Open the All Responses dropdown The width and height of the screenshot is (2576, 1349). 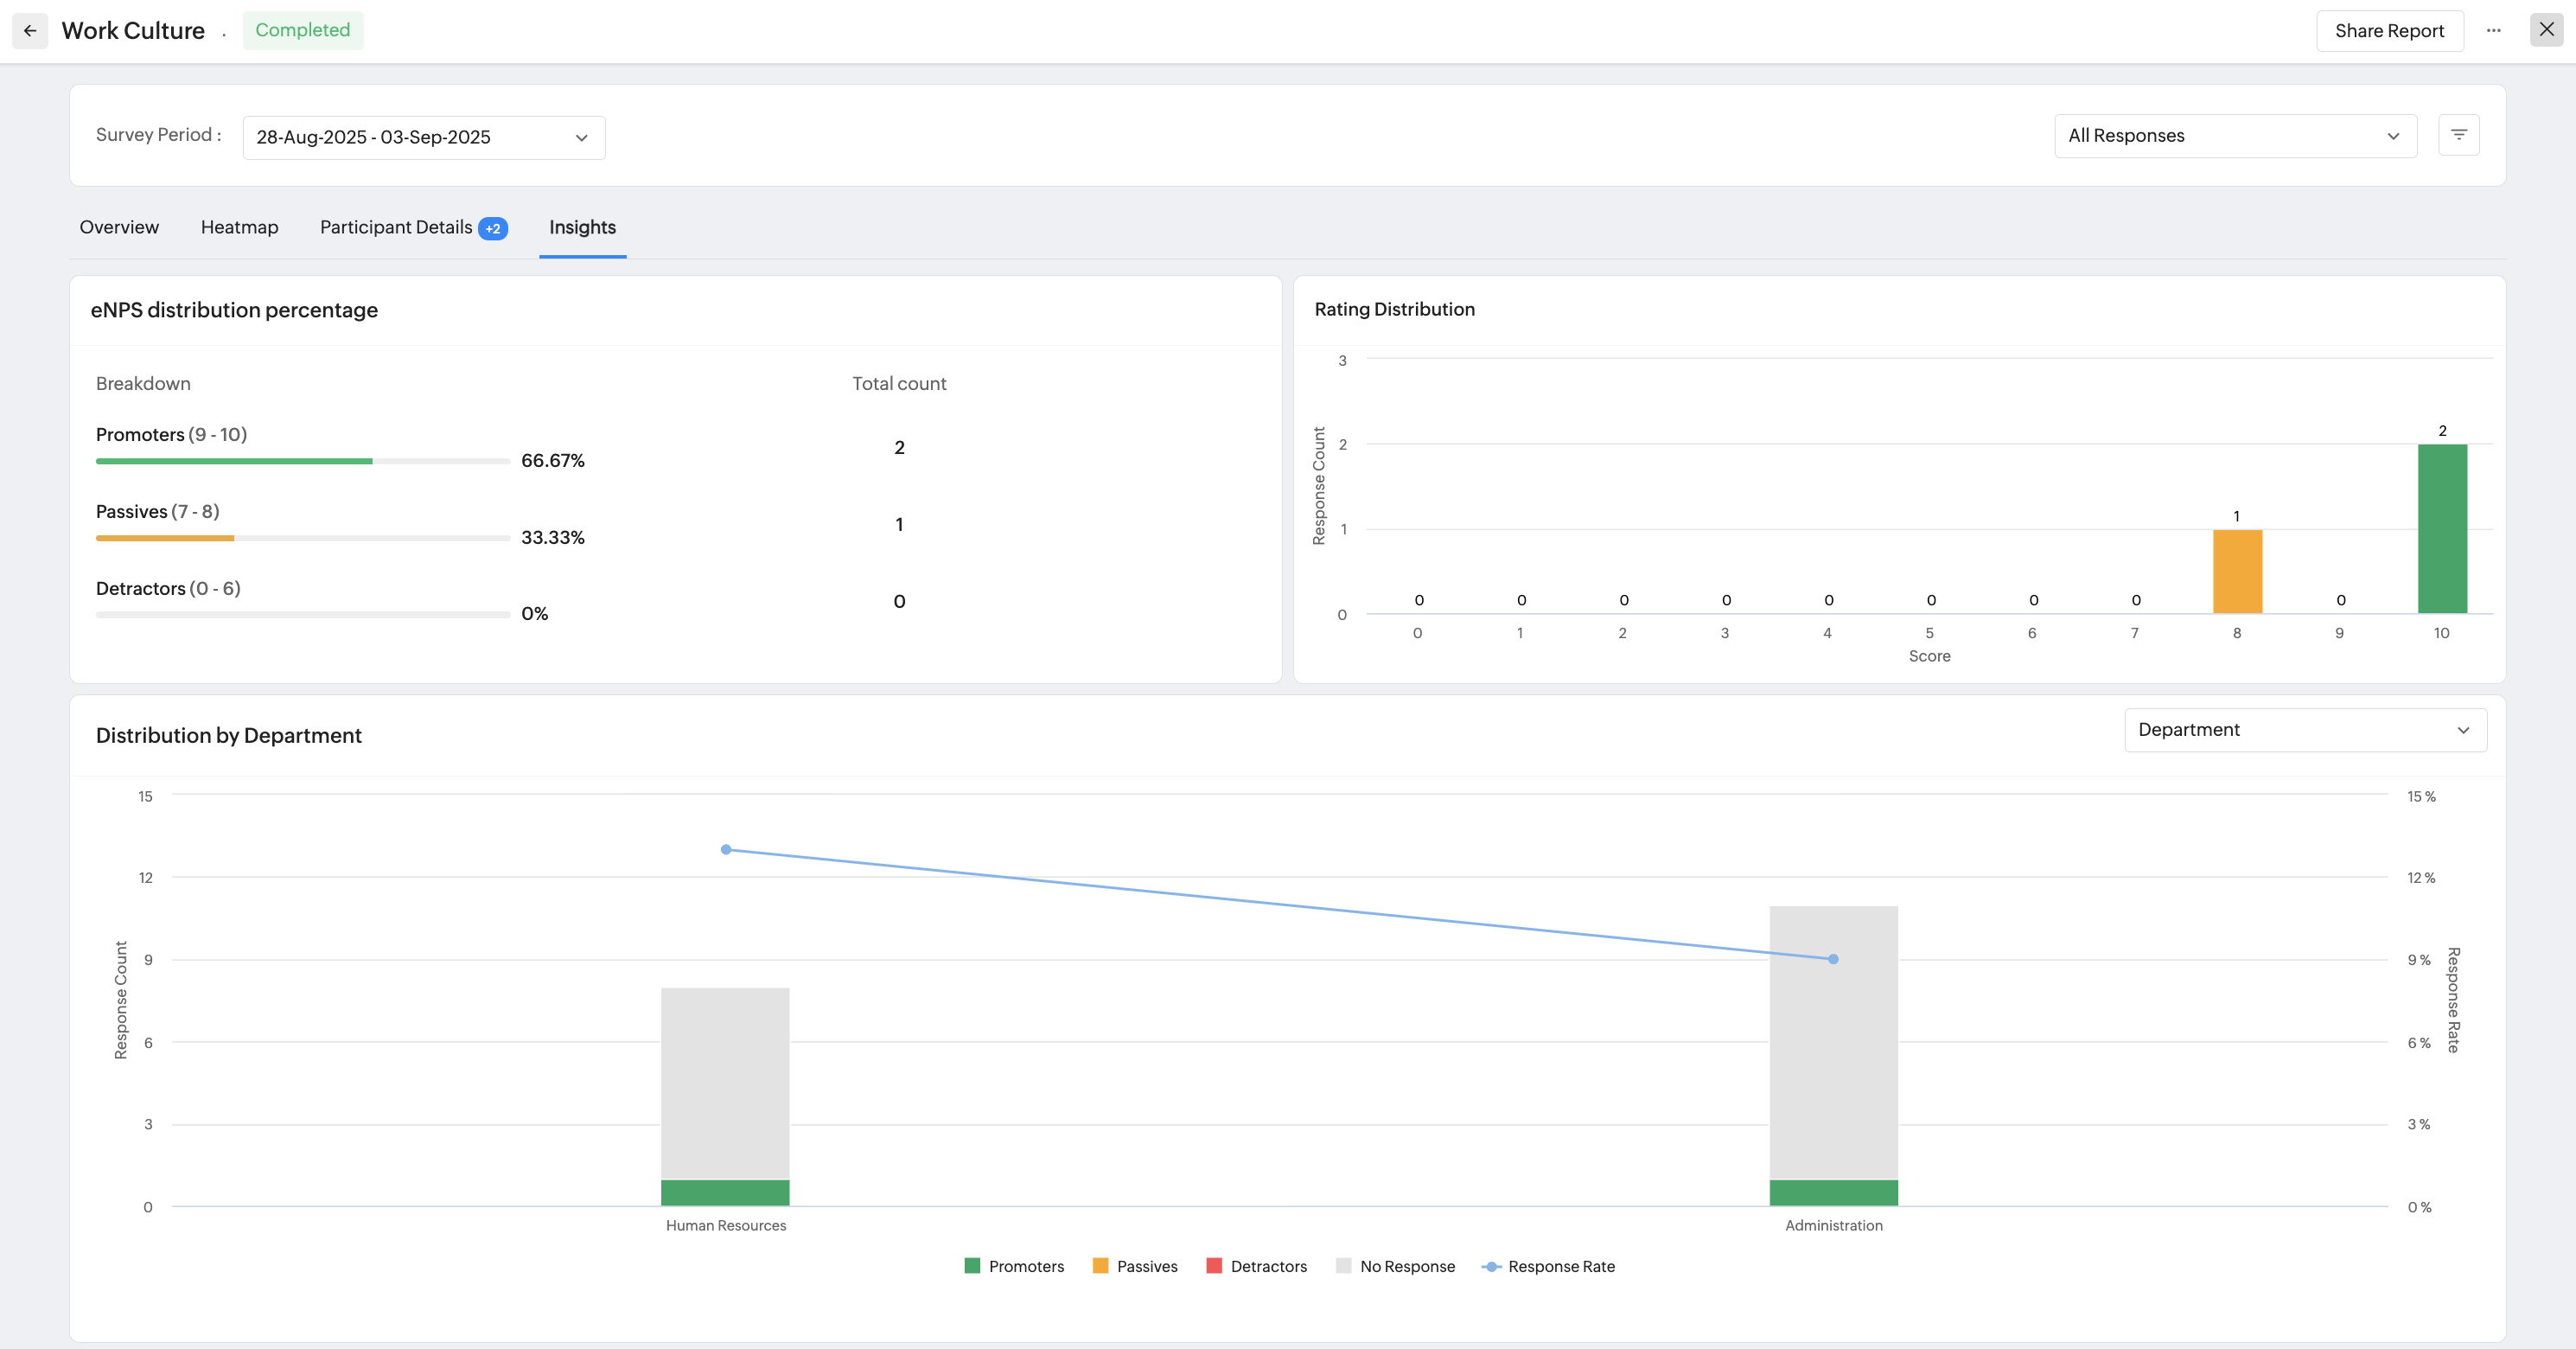[x=2234, y=136]
